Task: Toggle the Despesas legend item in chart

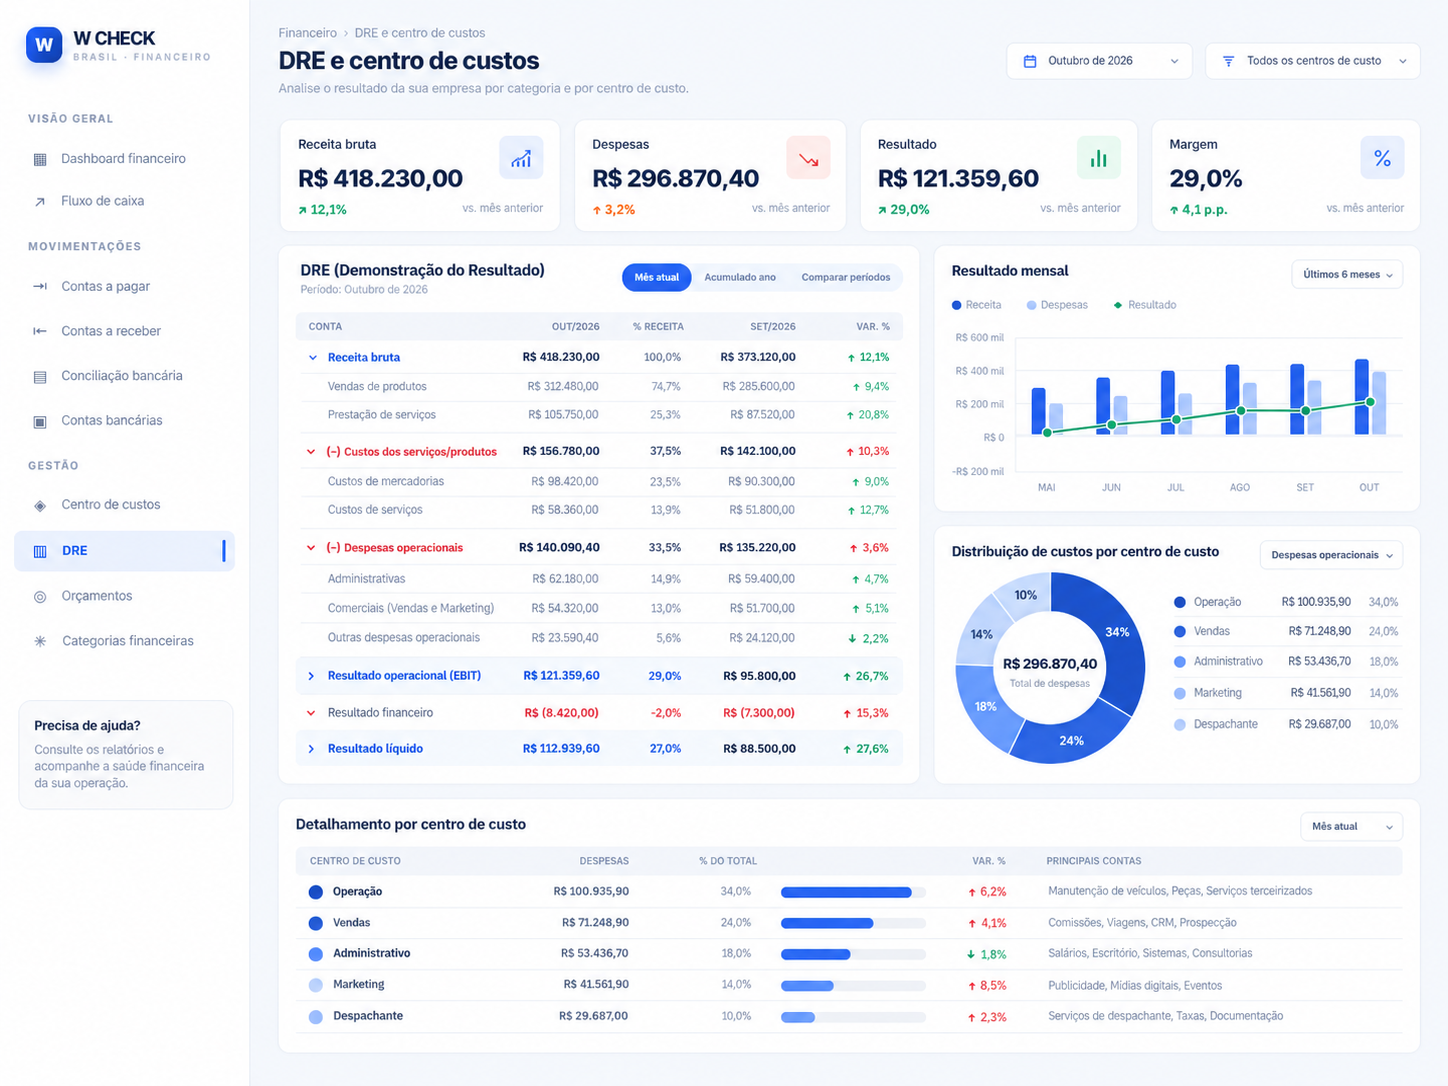Action: pyautogui.click(x=1057, y=305)
